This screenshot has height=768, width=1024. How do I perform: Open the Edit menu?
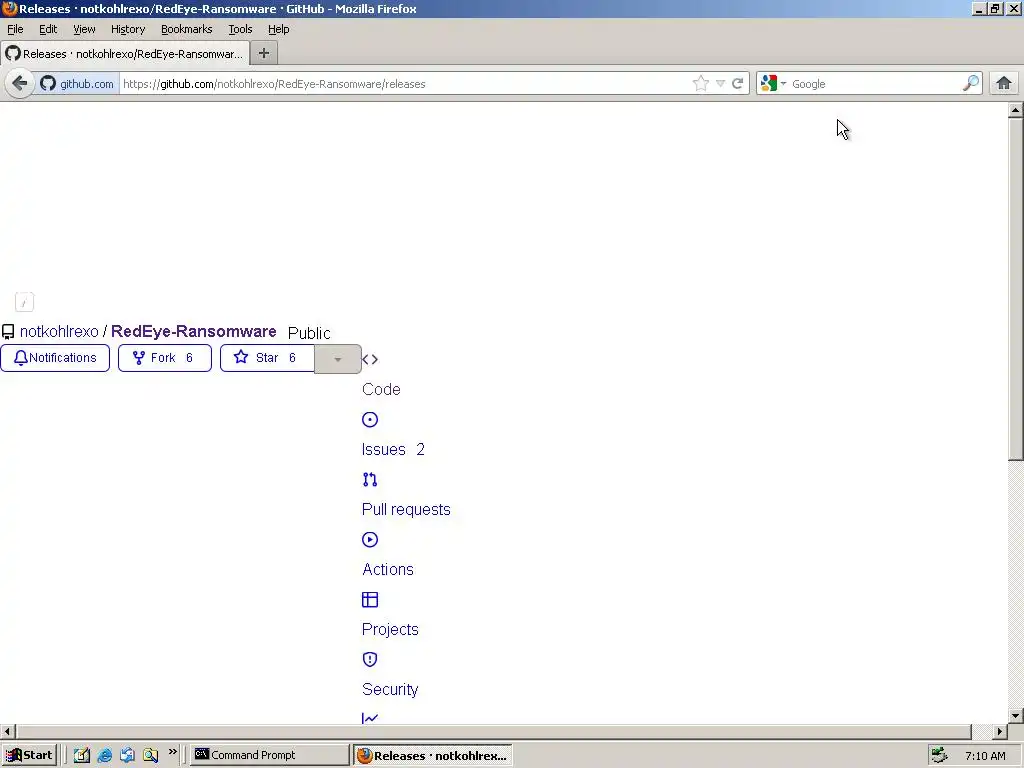point(48,29)
